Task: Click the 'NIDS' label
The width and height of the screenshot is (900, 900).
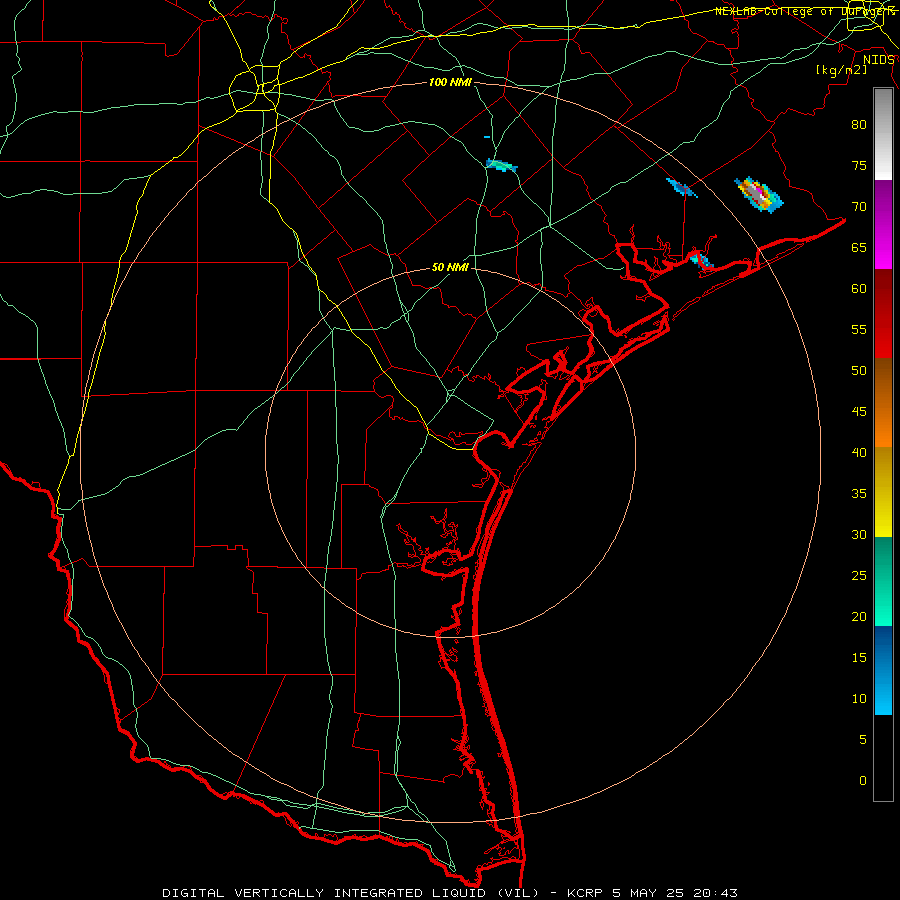Action: tap(879, 60)
